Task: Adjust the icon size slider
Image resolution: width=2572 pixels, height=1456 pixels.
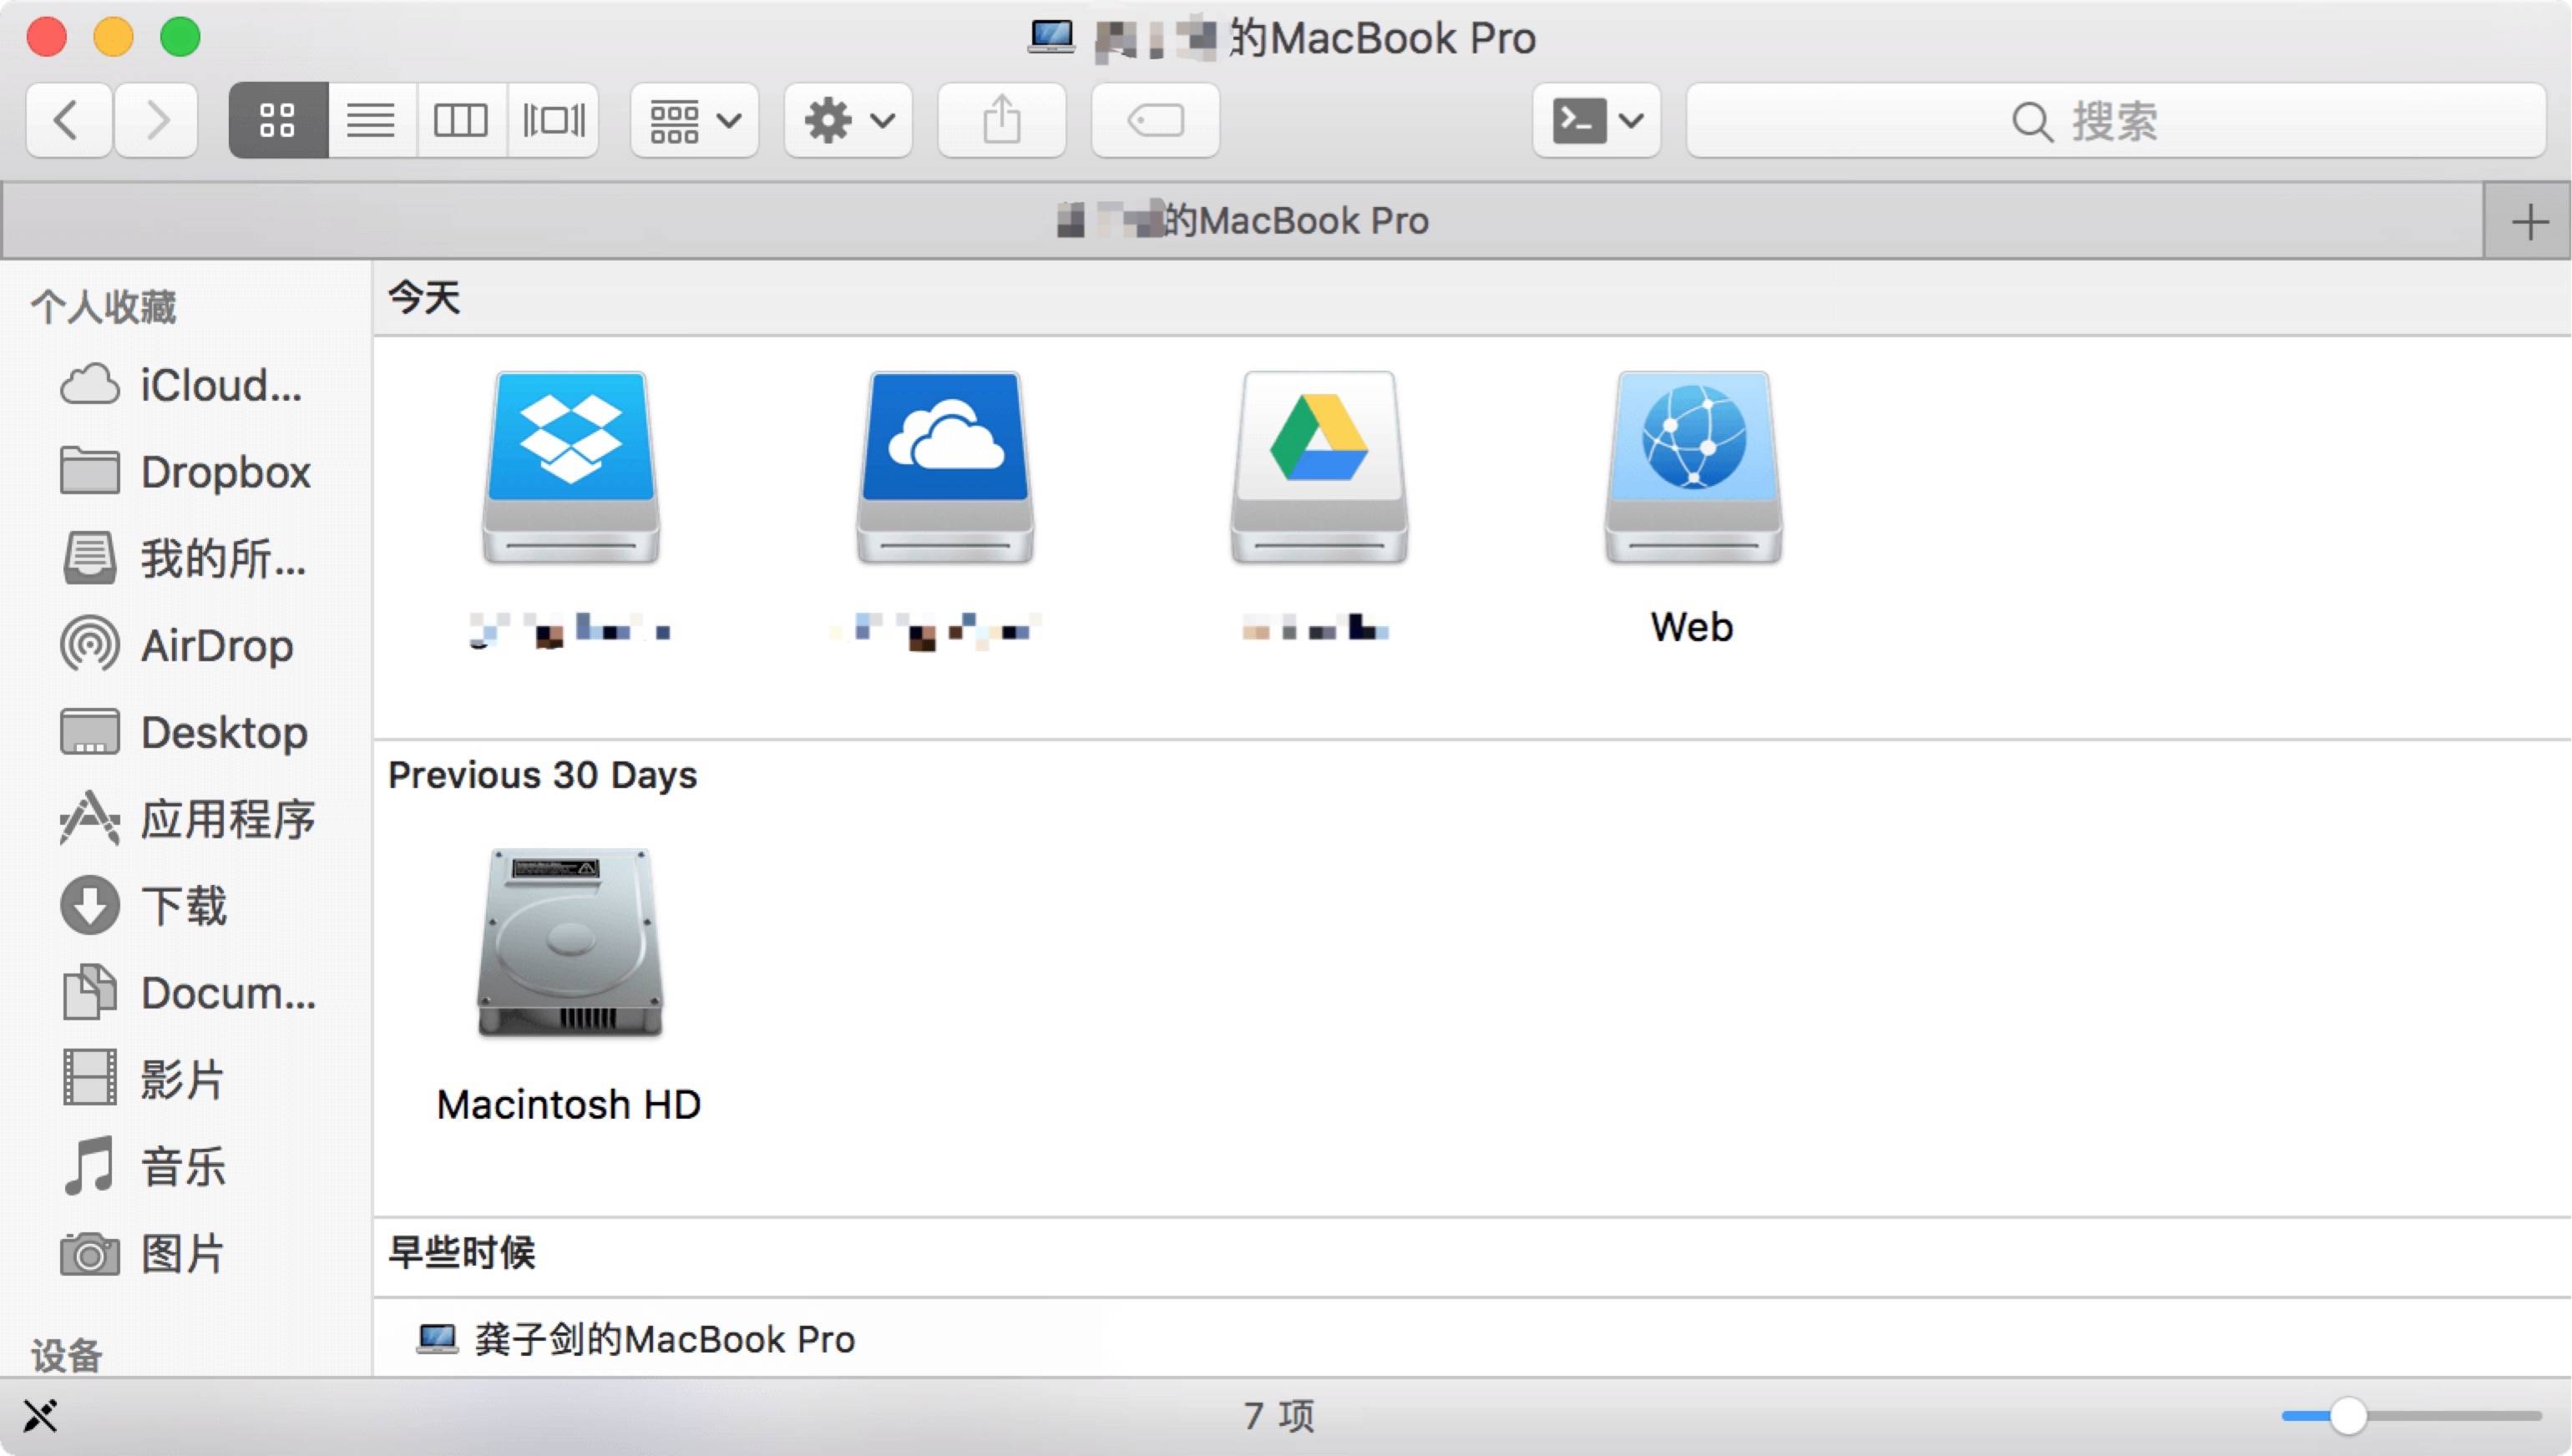Action: pos(2348,1416)
